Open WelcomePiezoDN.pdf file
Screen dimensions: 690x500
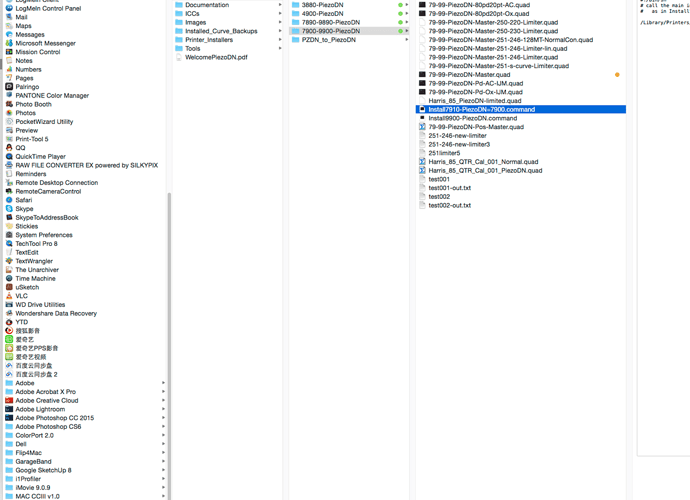pyautogui.click(x=215, y=57)
